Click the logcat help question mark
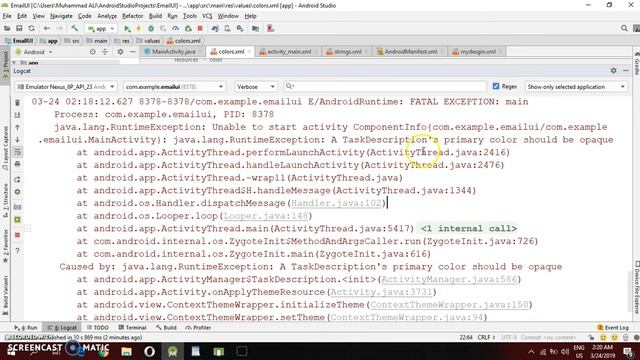Viewport: 640px width, 360px height. click(x=18, y=251)
